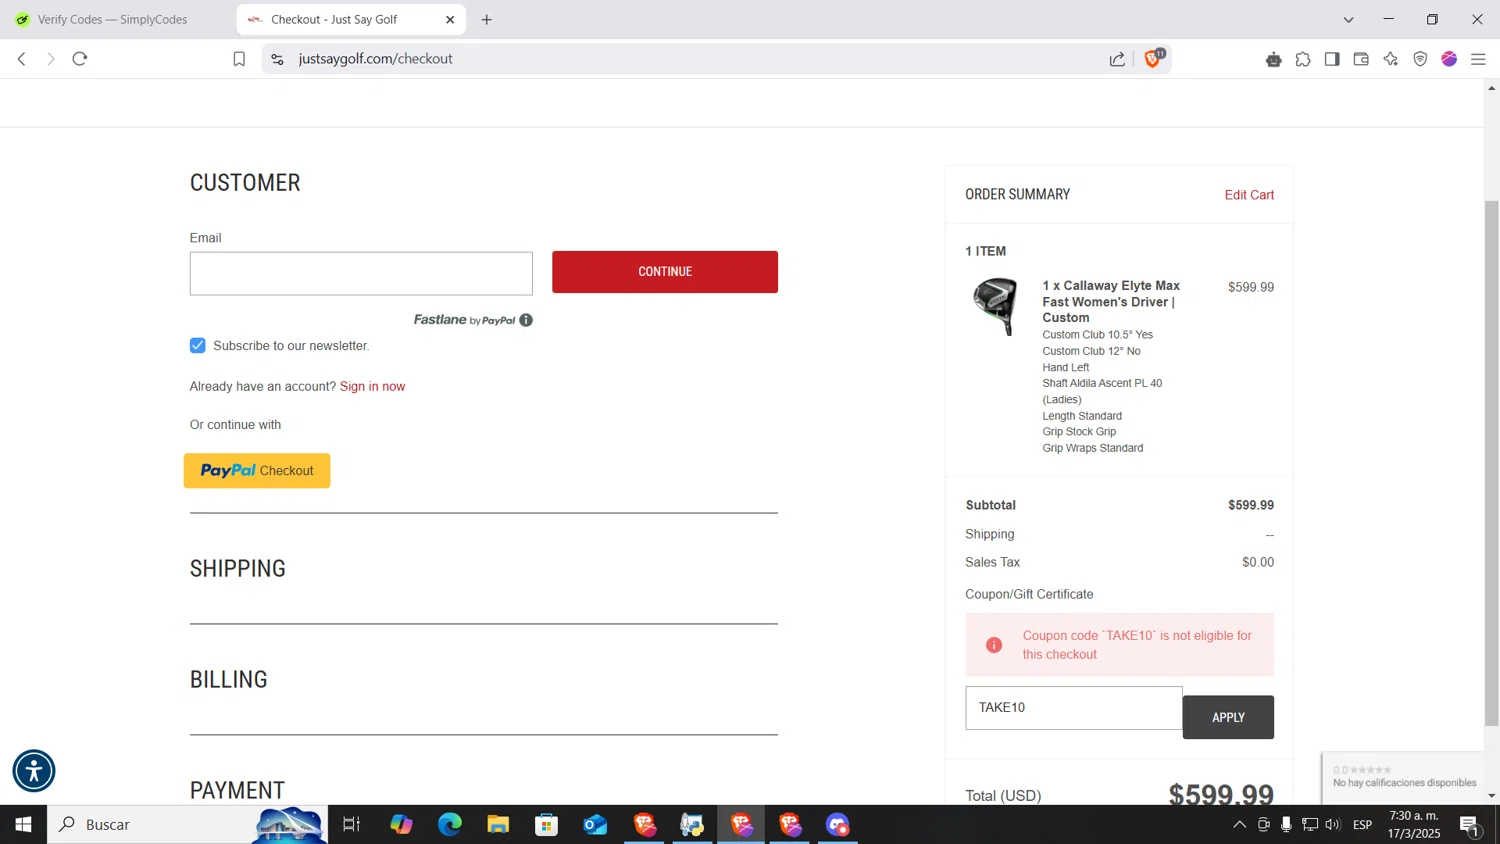Open the Brave Wallet icon
Screen dimensions: 1500x844
coord(1361,59)
